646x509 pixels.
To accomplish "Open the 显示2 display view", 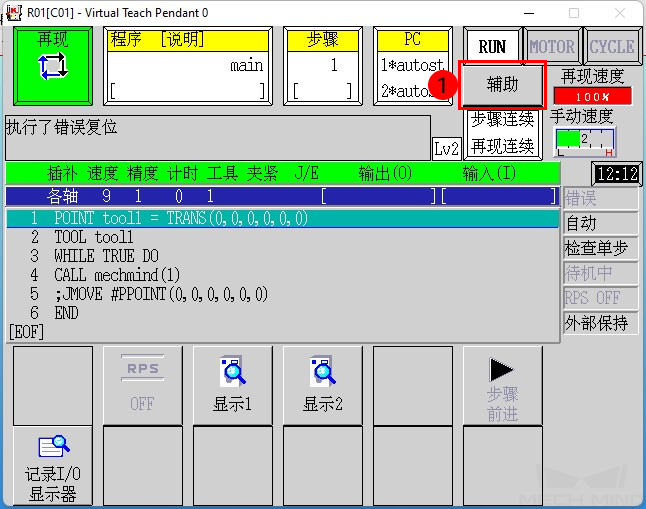I will click(323, 385).
